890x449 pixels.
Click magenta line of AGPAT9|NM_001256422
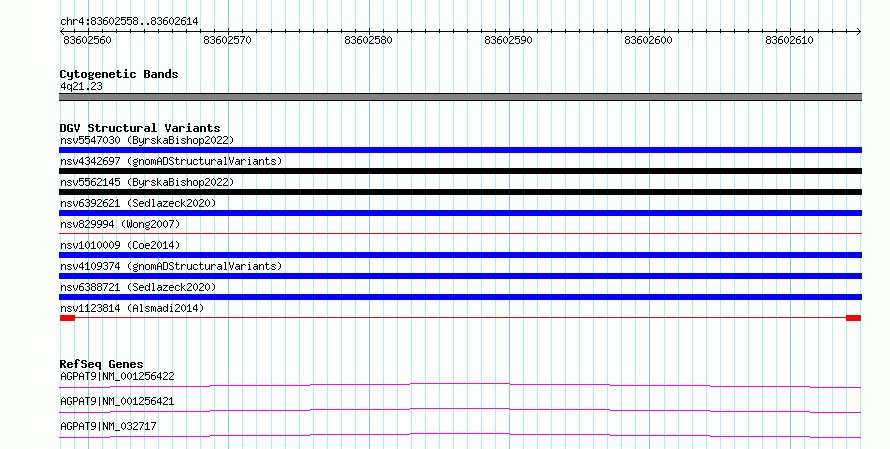[x=460, y=385]
